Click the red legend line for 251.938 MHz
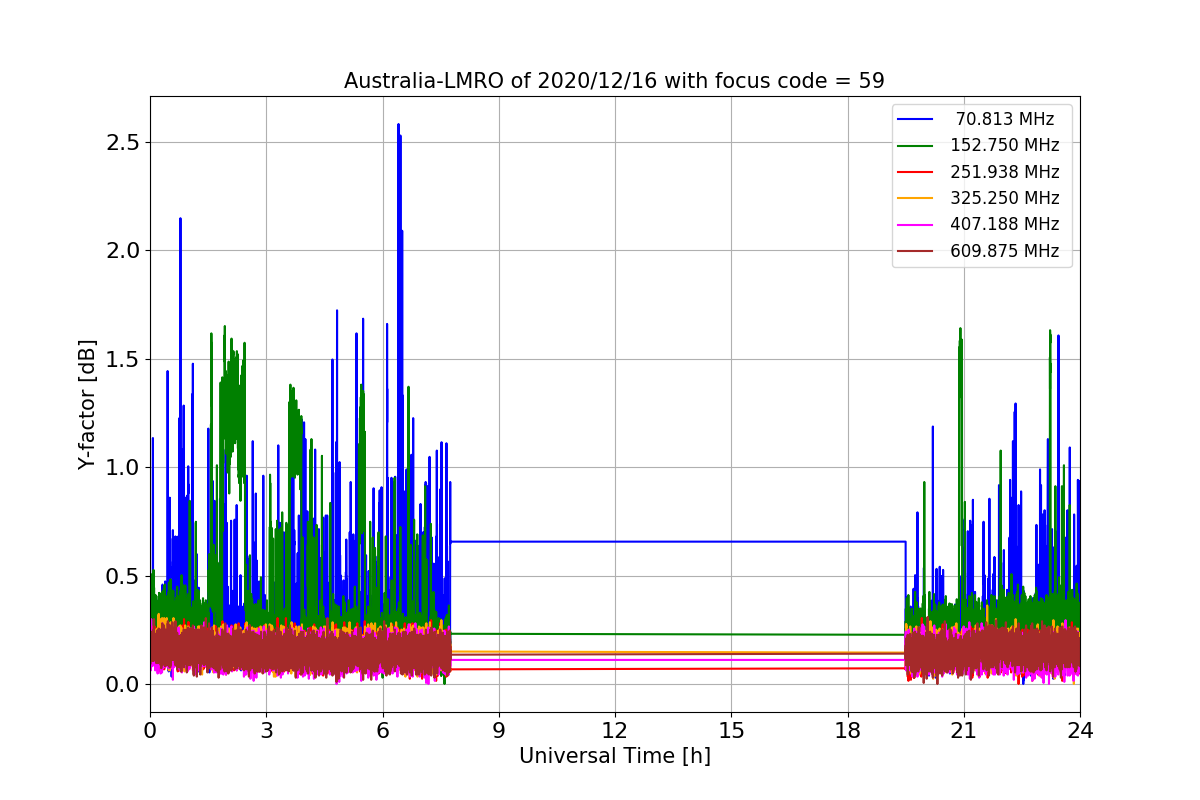This screenshot has height=800, width=1200. pyautogui.click(x=915, y=172)
